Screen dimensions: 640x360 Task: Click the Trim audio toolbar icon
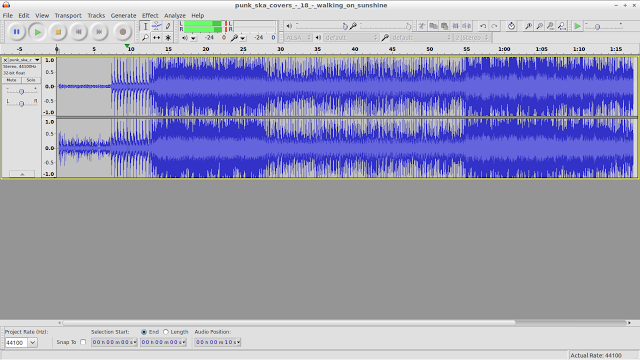455,26
